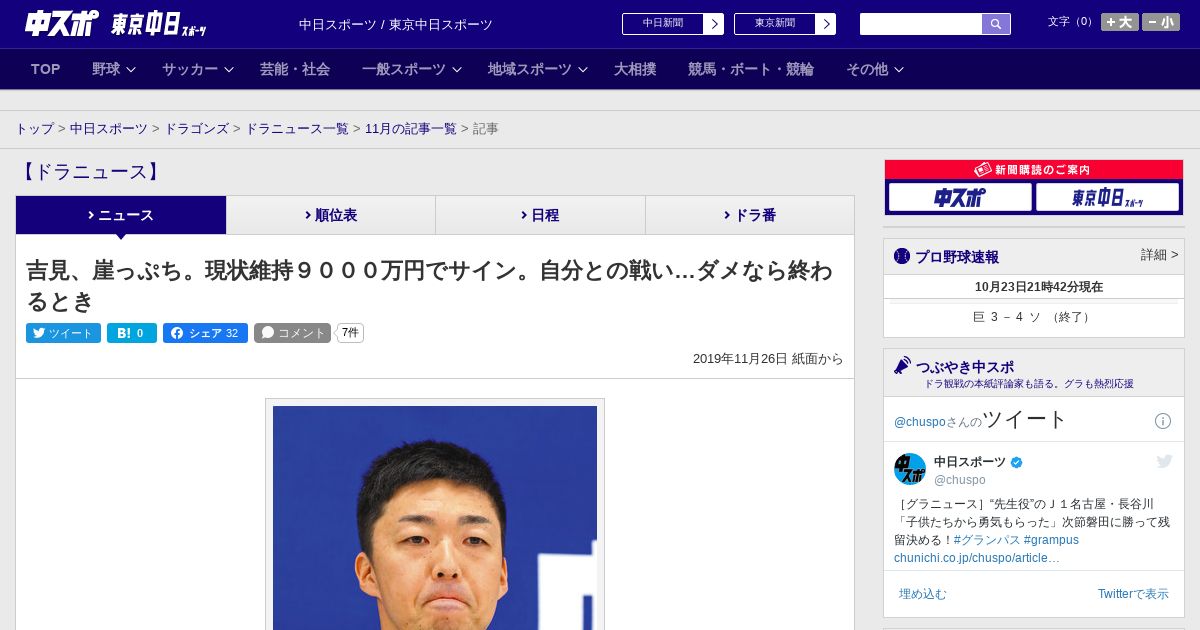Open #グランパス hashtag link

(986, 540)
